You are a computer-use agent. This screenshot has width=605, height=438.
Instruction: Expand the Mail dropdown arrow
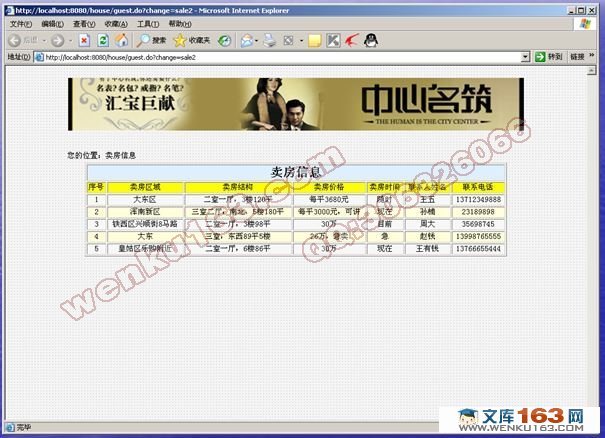point(257,41)
